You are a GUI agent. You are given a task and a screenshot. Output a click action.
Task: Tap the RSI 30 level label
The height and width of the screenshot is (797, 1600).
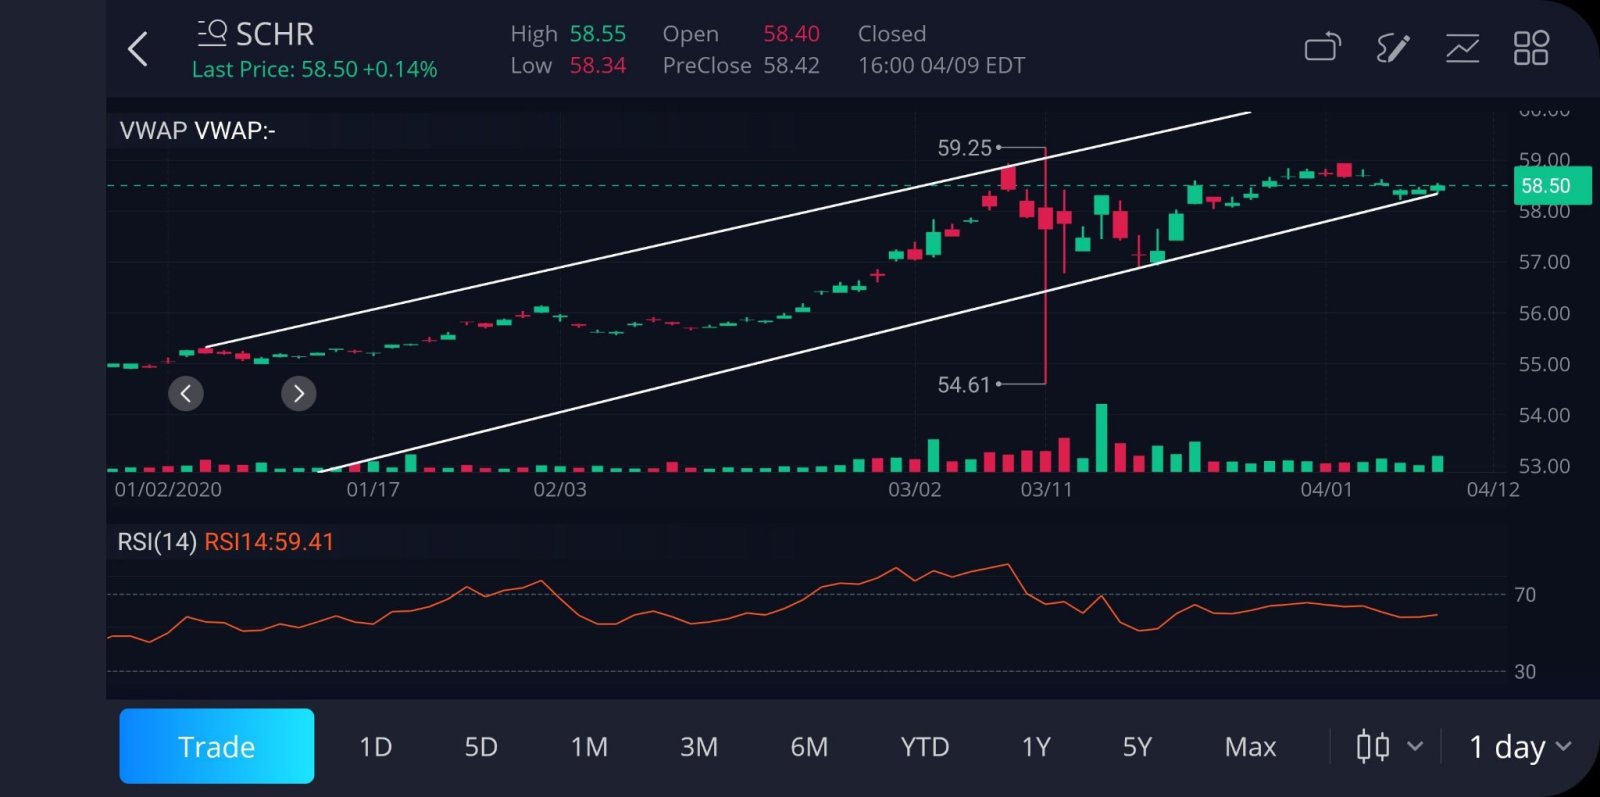1525,672
